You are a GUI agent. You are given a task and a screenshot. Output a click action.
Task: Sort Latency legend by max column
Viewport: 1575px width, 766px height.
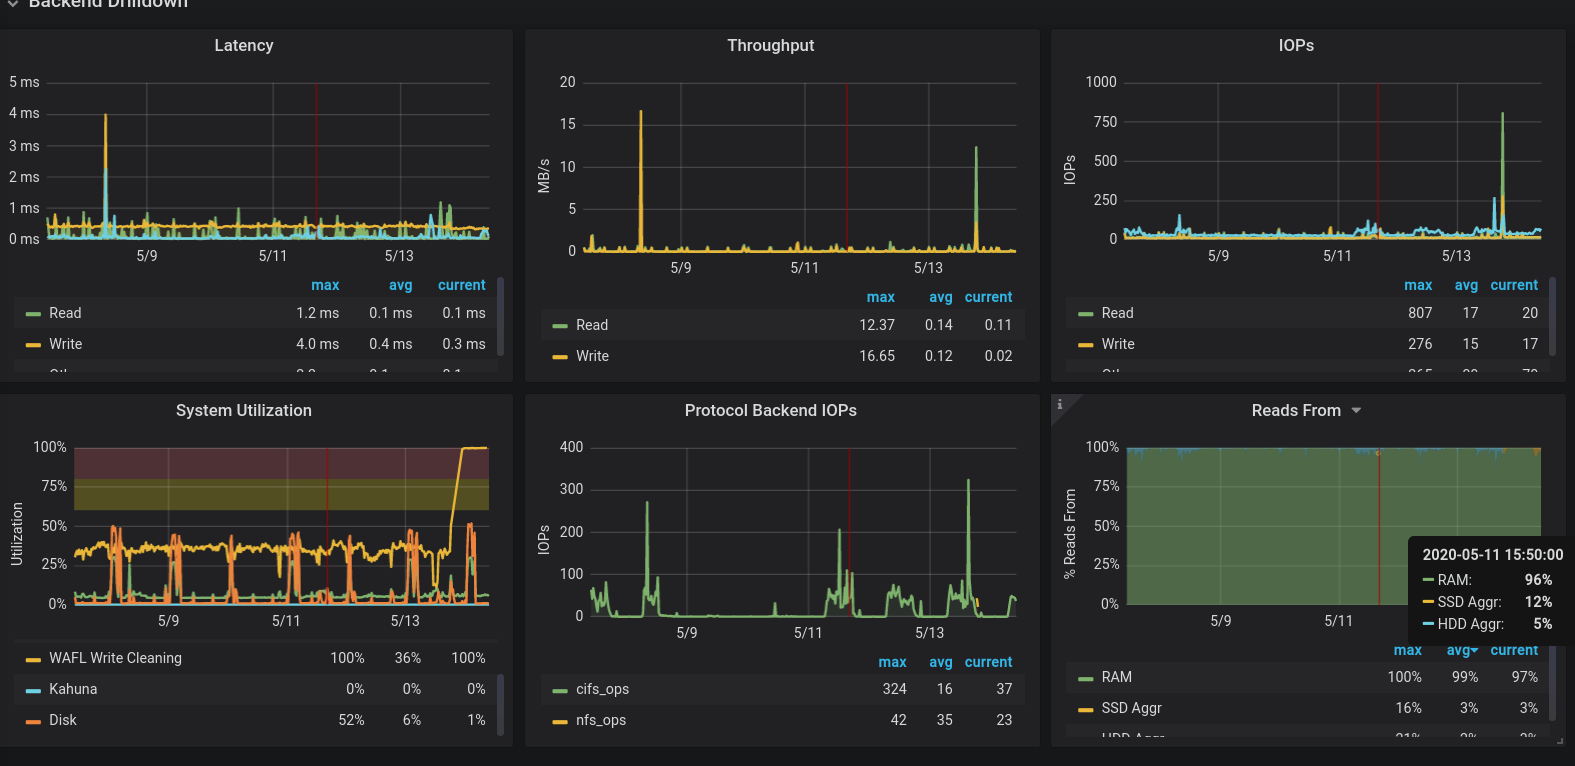(325, 285)
